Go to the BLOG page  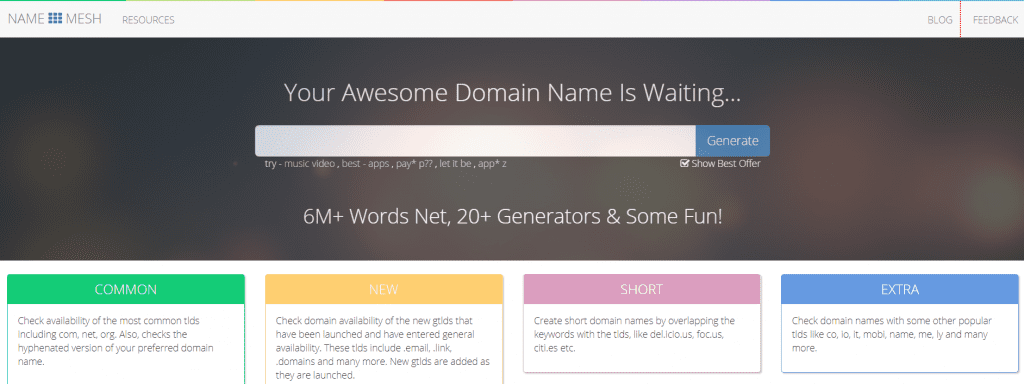click(x=940, y=20)
